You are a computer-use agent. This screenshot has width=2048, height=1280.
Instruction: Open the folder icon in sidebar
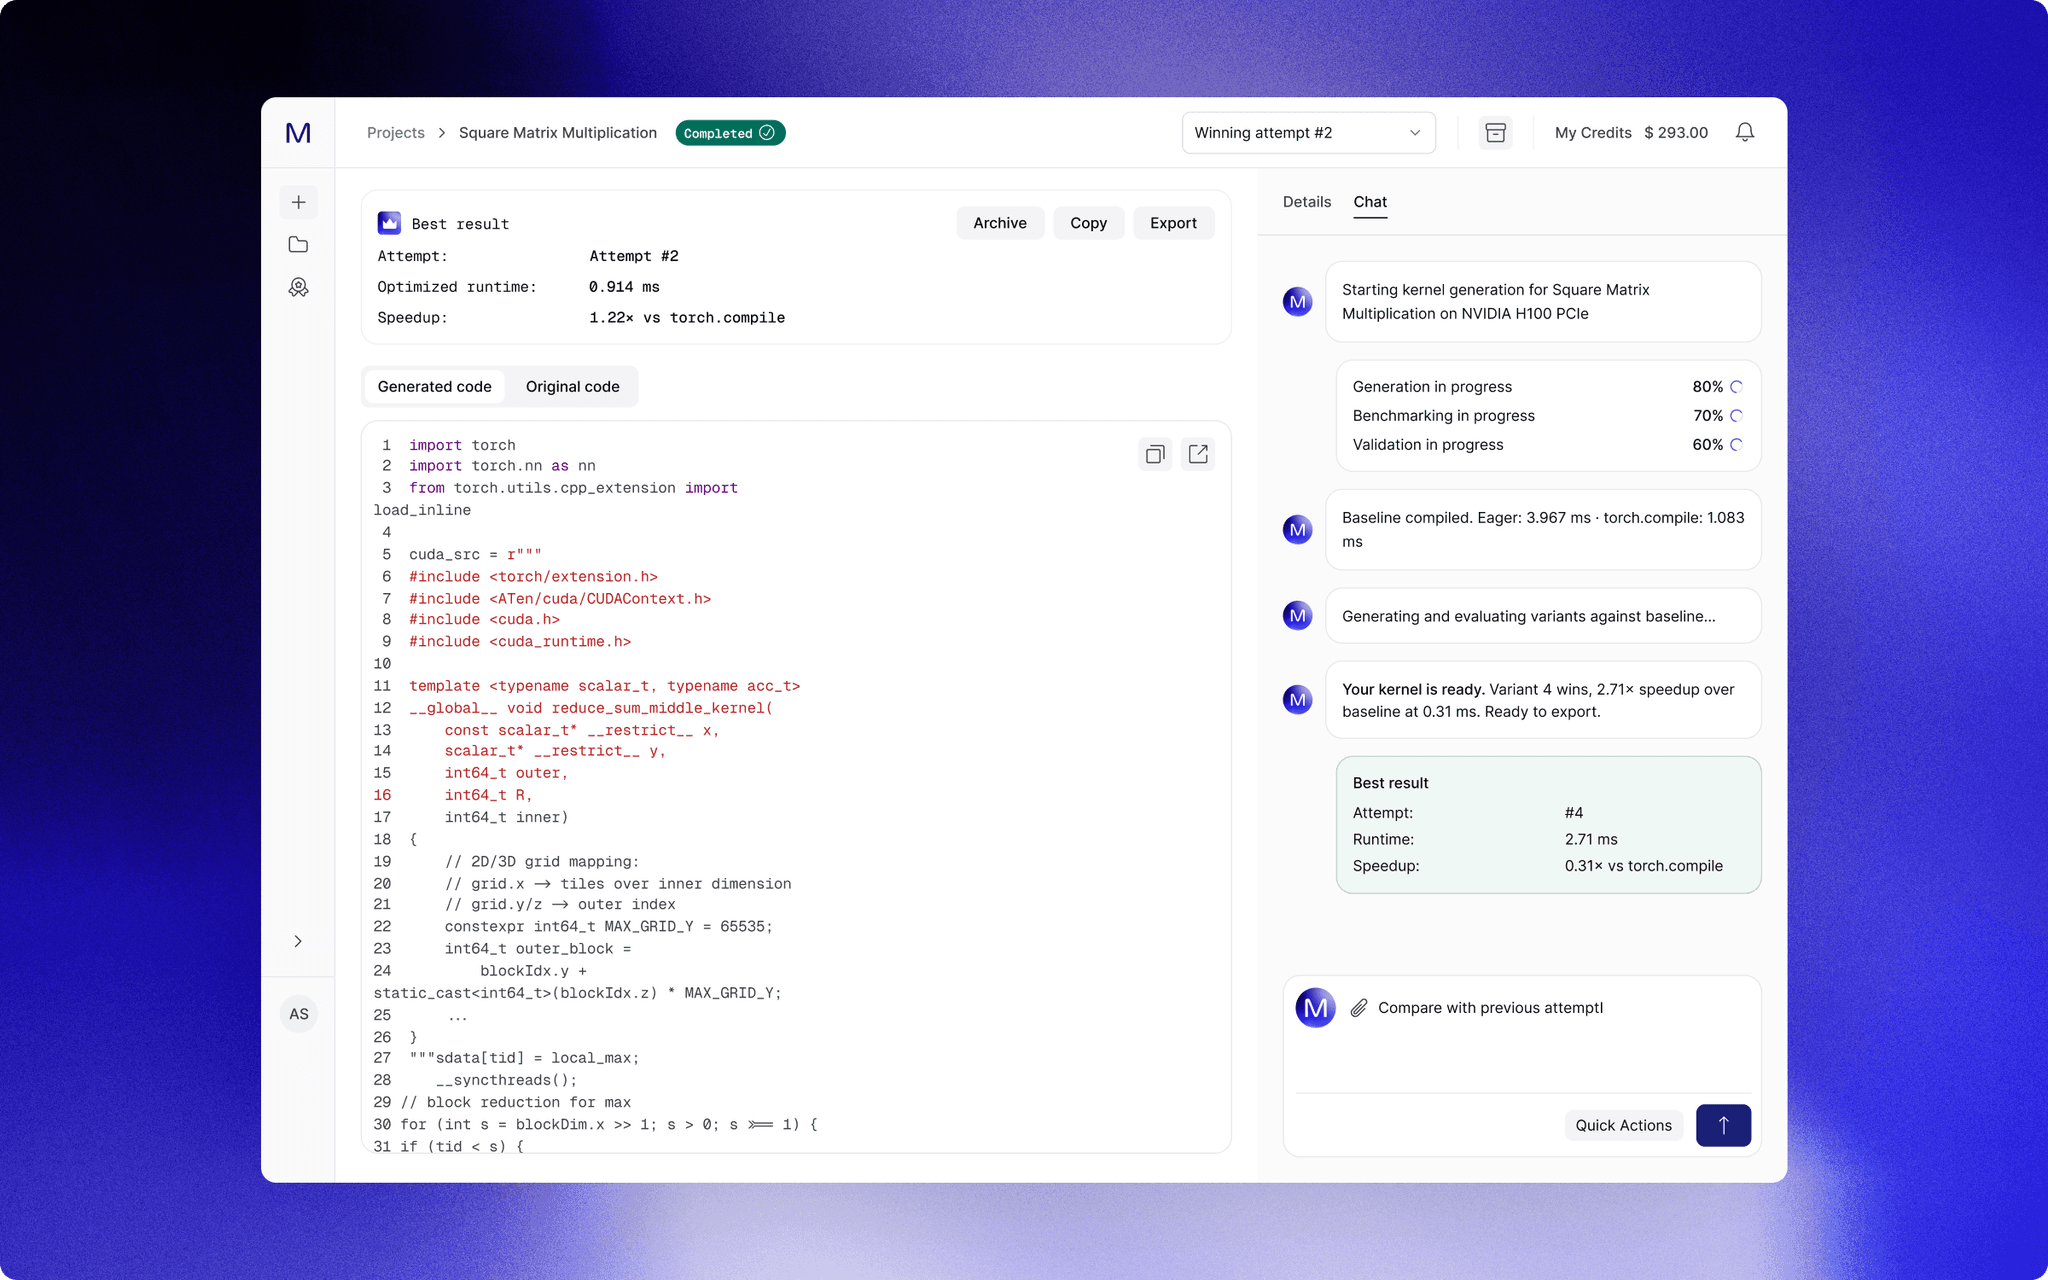pyautogui.click(x=298, y=245)
